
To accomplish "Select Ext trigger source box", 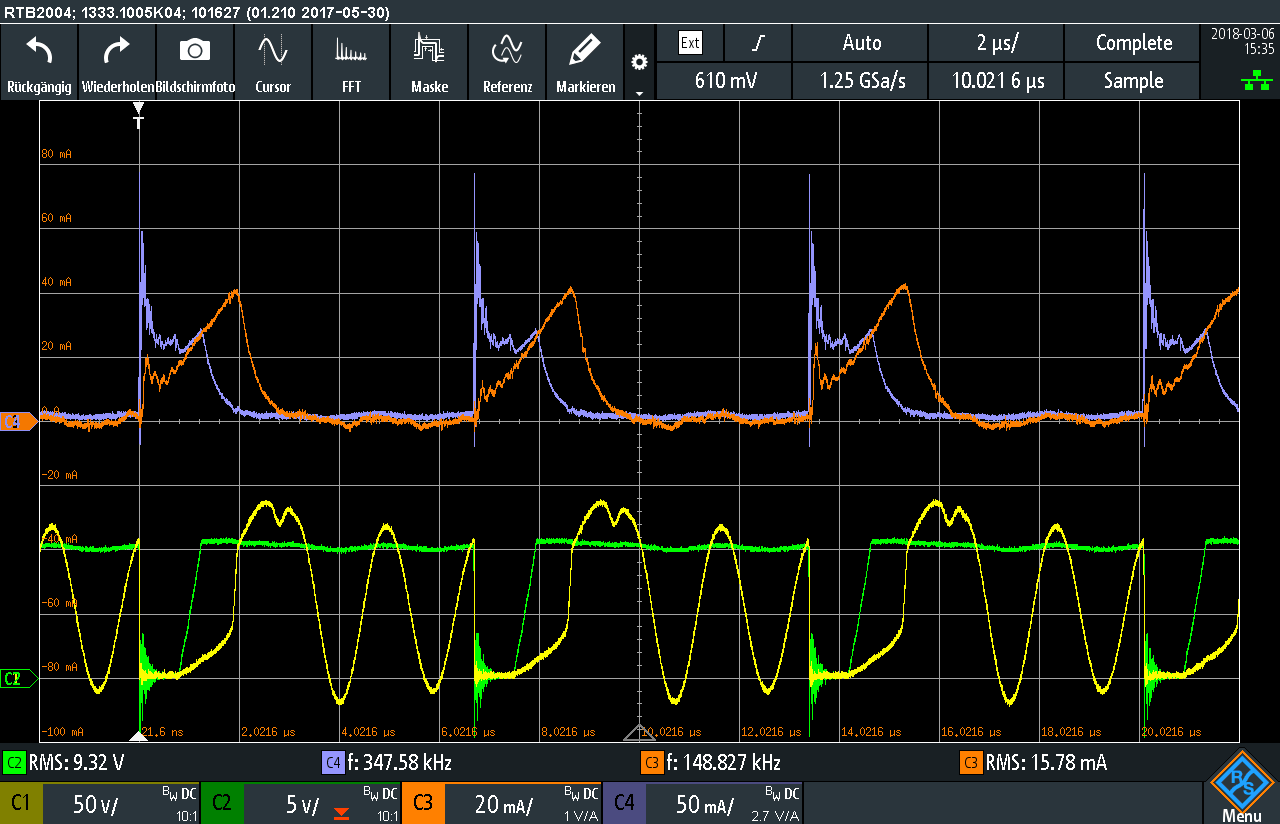I will coord(690,43).
